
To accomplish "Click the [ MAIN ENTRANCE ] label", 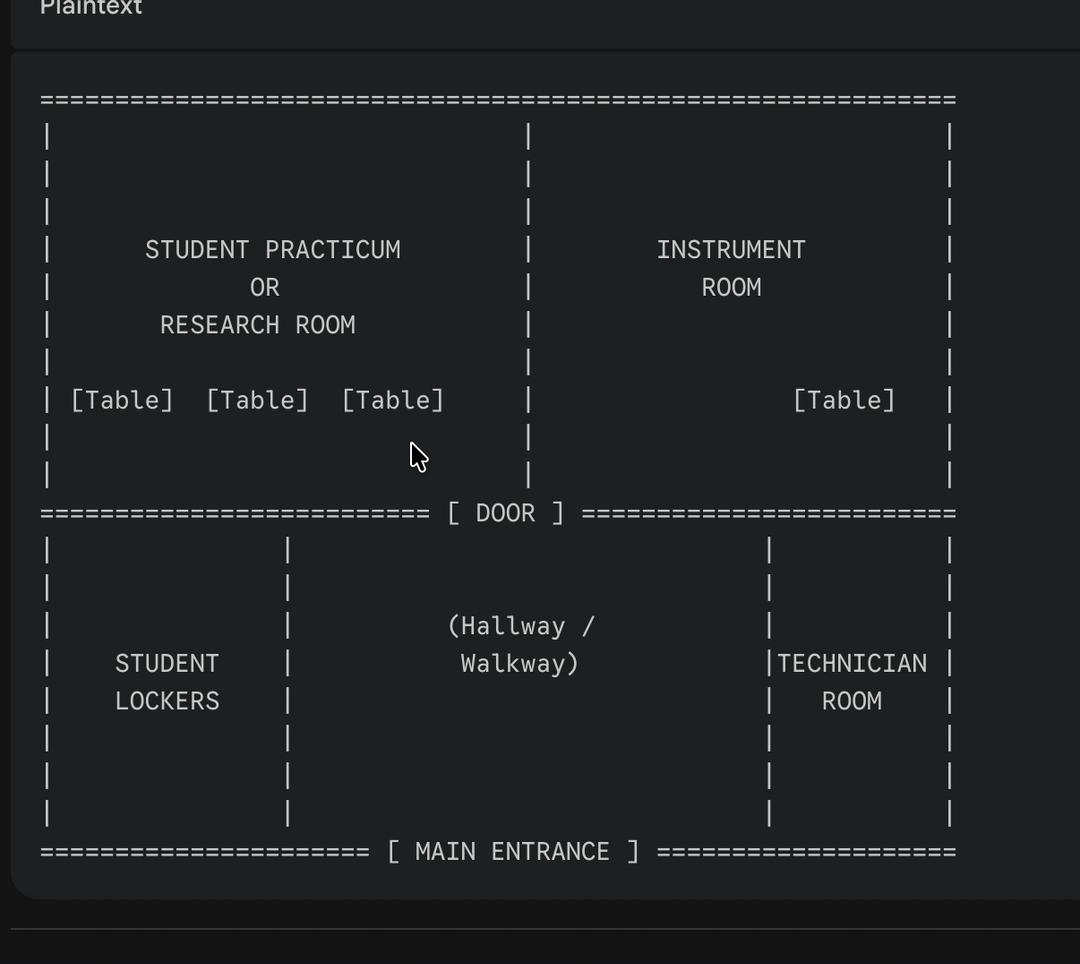I will coord(512,852).
